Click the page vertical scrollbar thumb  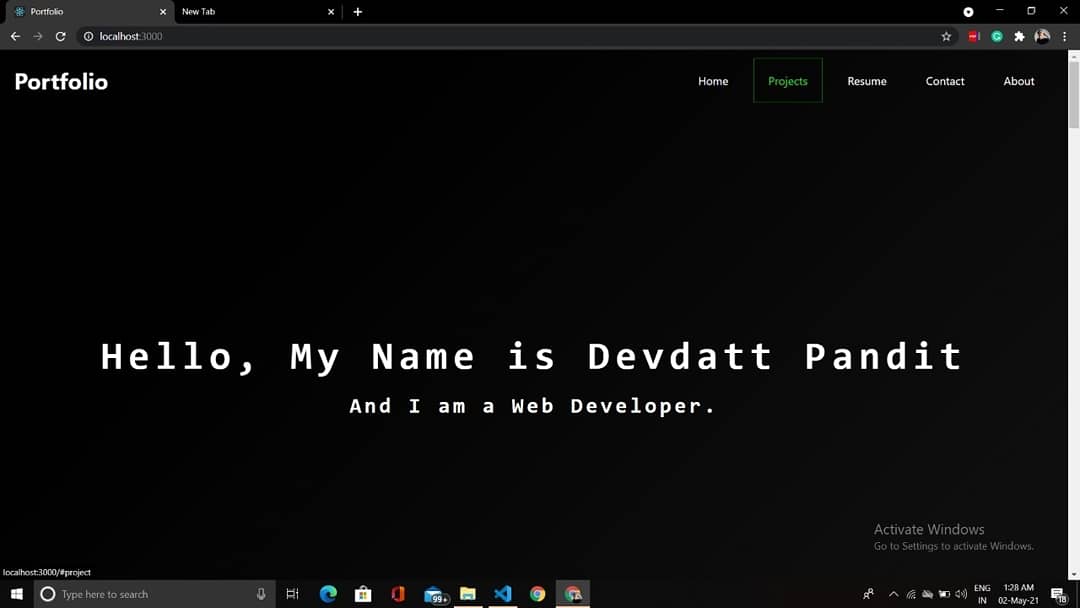point(1074,94)
